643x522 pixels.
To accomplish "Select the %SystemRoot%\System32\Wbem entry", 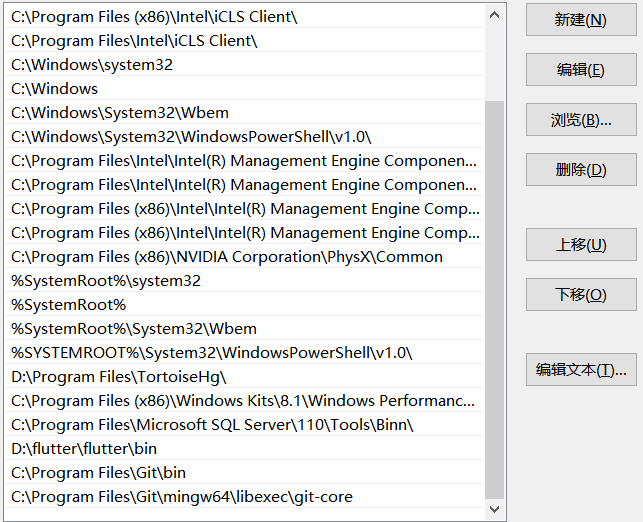I will (244, 329).
